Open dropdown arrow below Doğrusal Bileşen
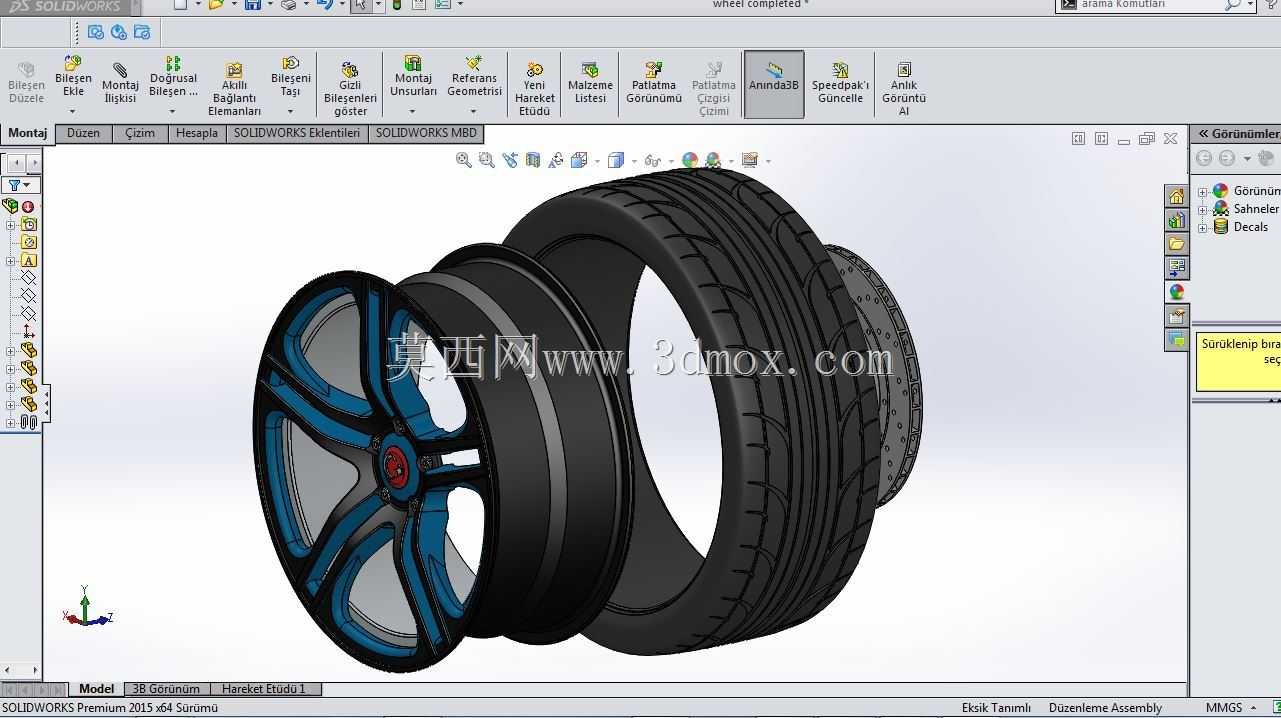 pos(172,111)
